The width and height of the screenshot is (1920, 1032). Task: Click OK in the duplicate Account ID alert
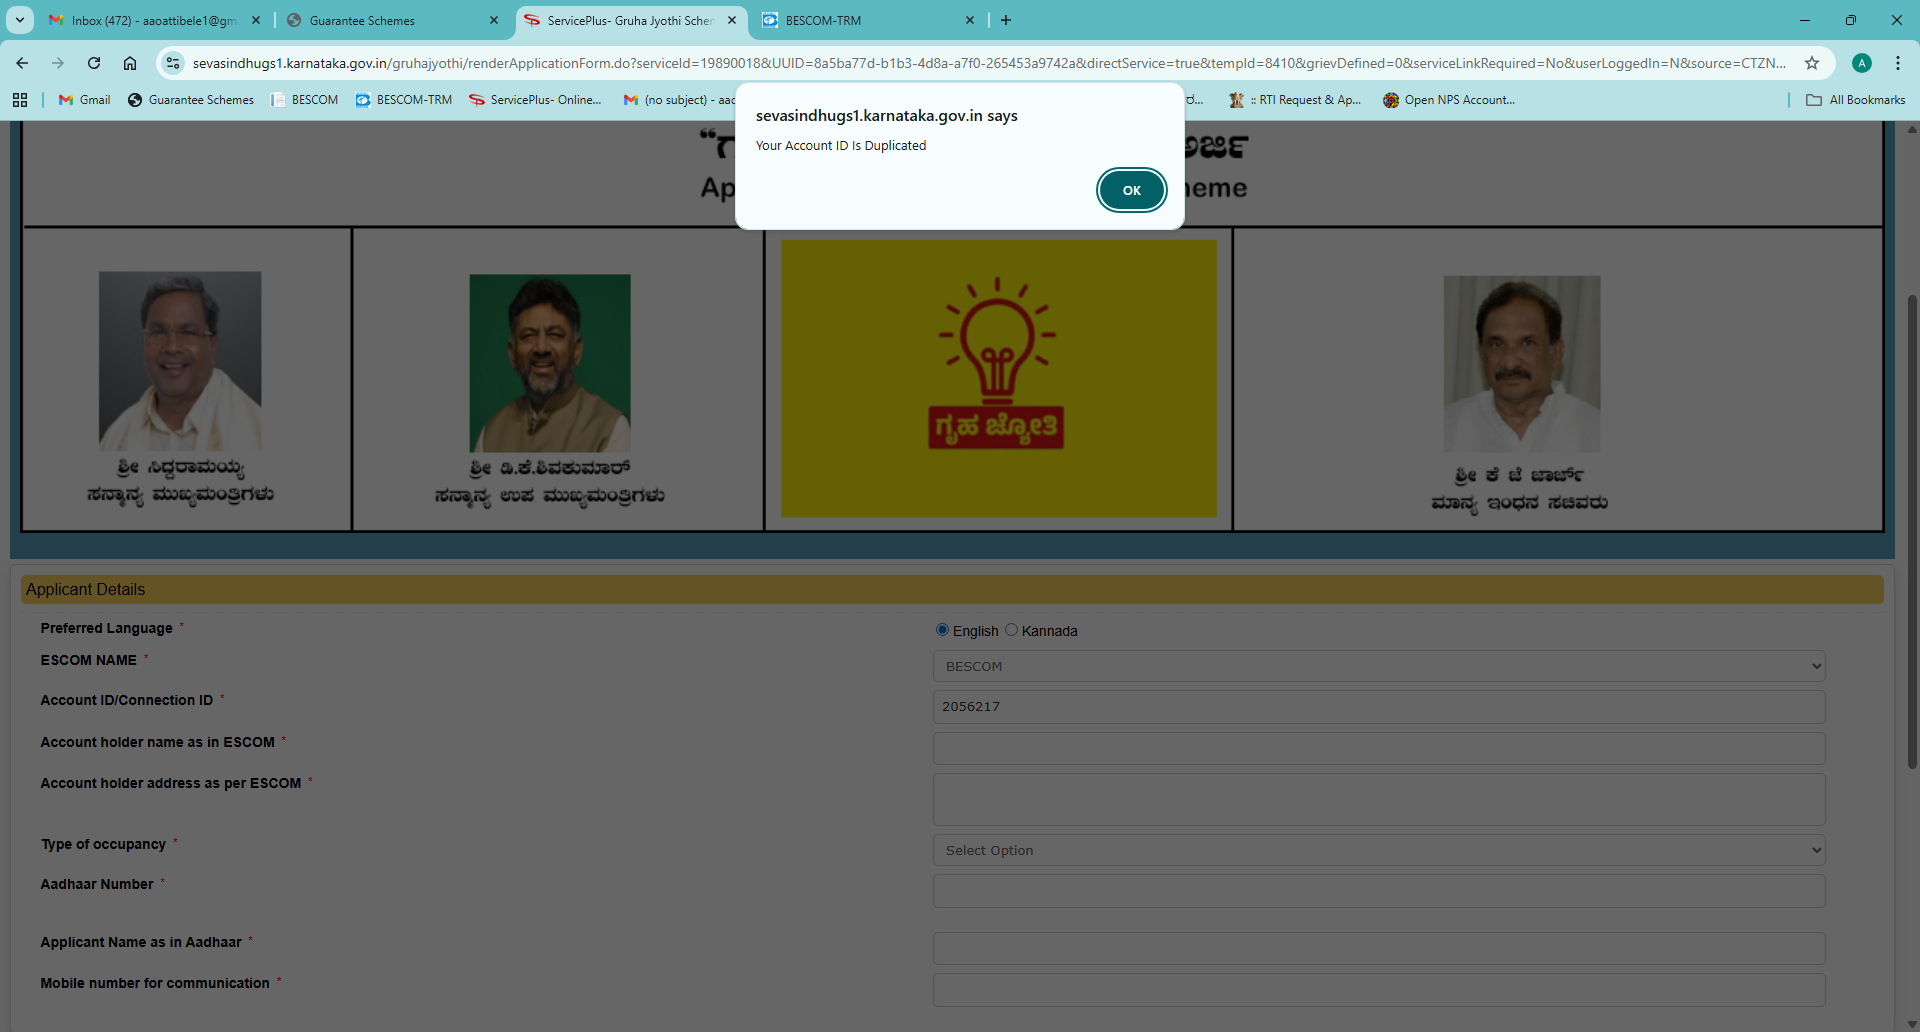point(1131,190)
